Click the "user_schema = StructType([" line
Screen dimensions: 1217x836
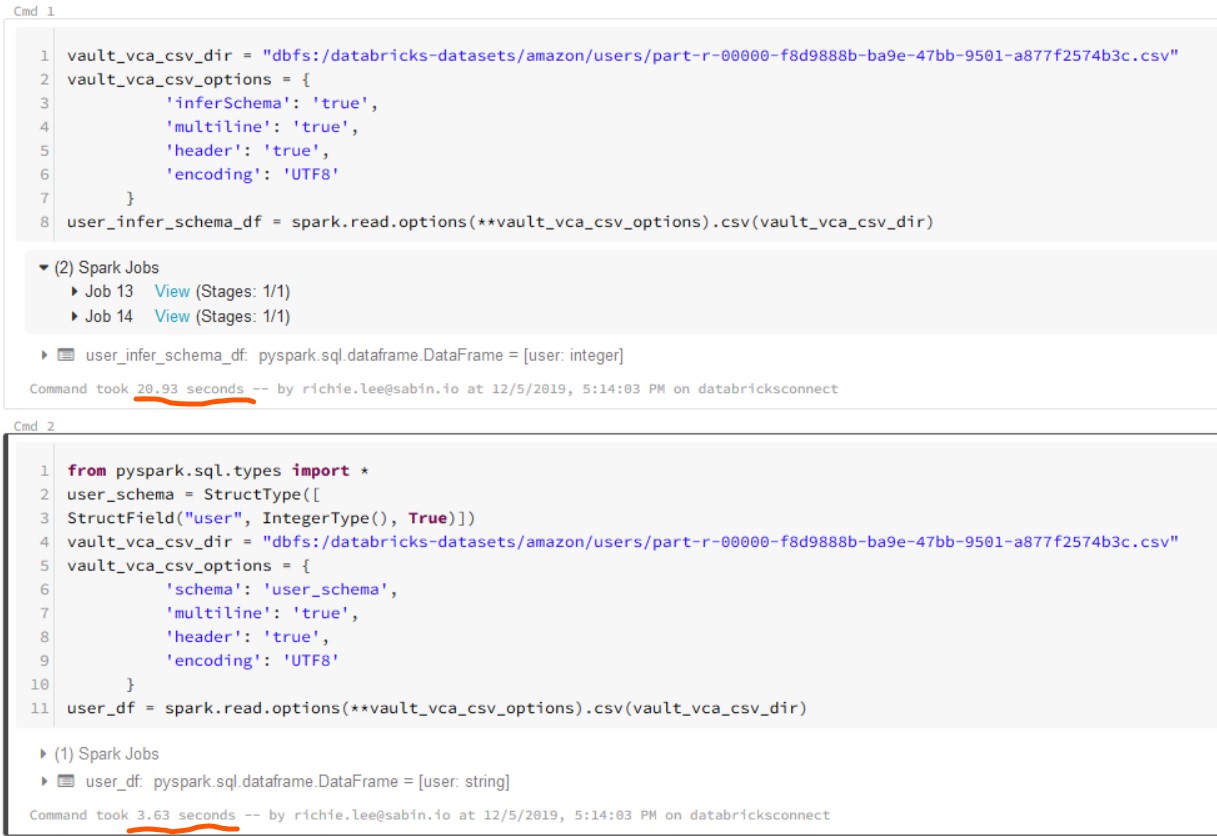point(193,494)
